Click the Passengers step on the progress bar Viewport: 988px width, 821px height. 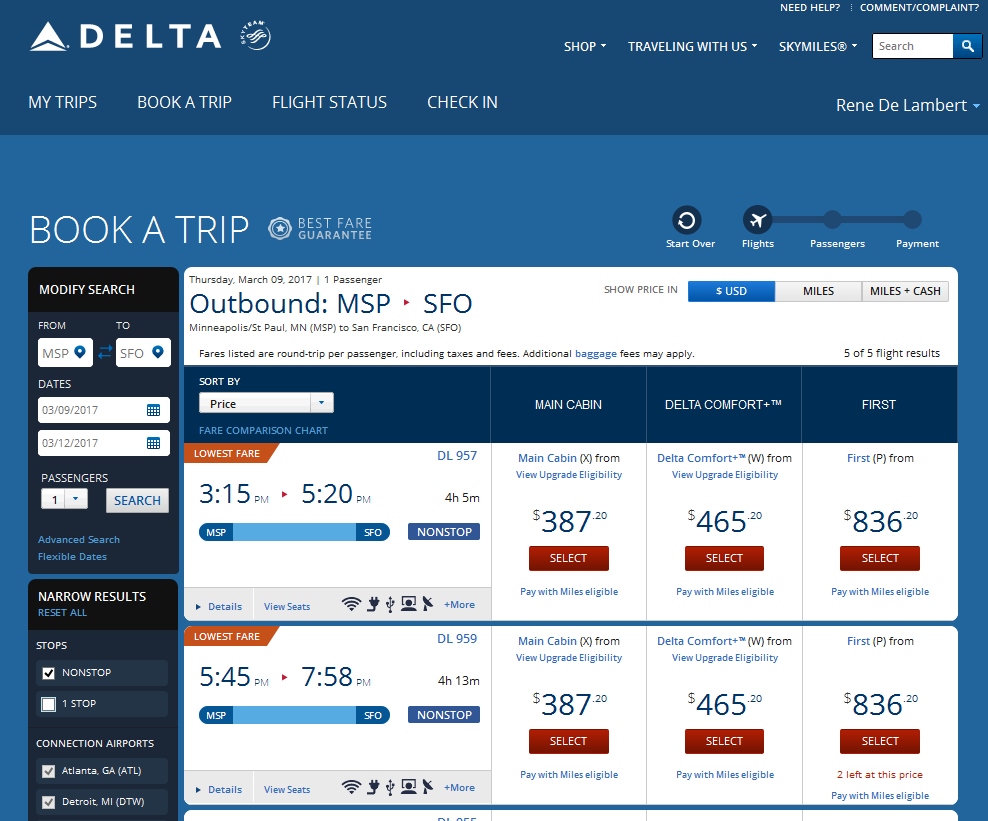pyautogui.click(x=836, y=217)
